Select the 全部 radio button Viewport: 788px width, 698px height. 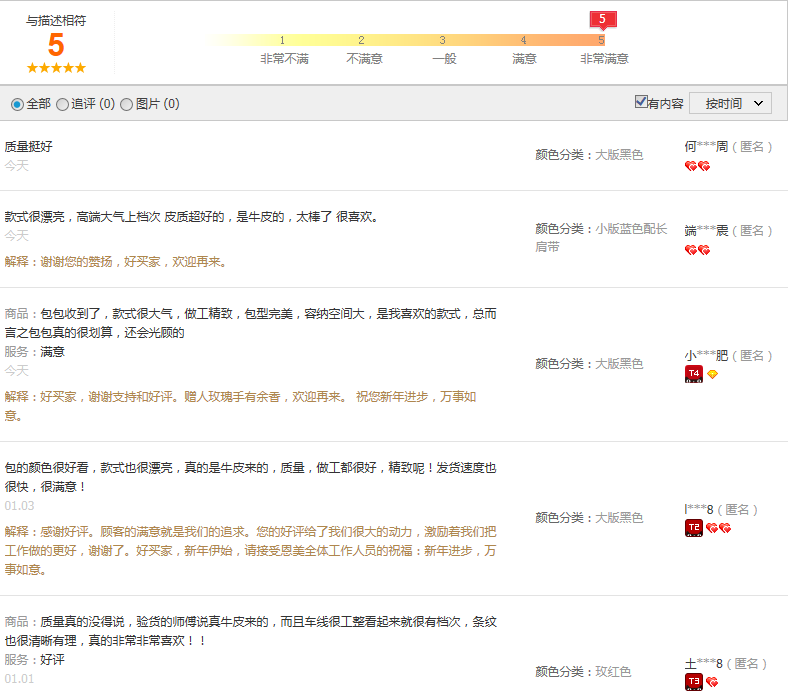[x=17, y=105]
